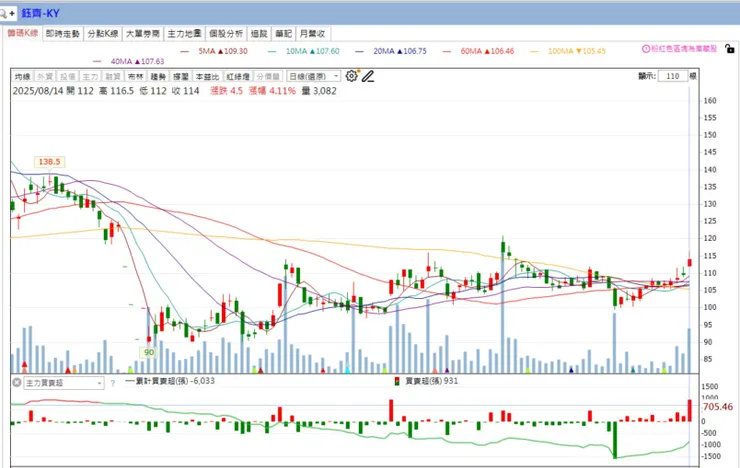The image size is (740, 468).
Task: Toggle the 融資 overlay button
Action: (113, 76)
